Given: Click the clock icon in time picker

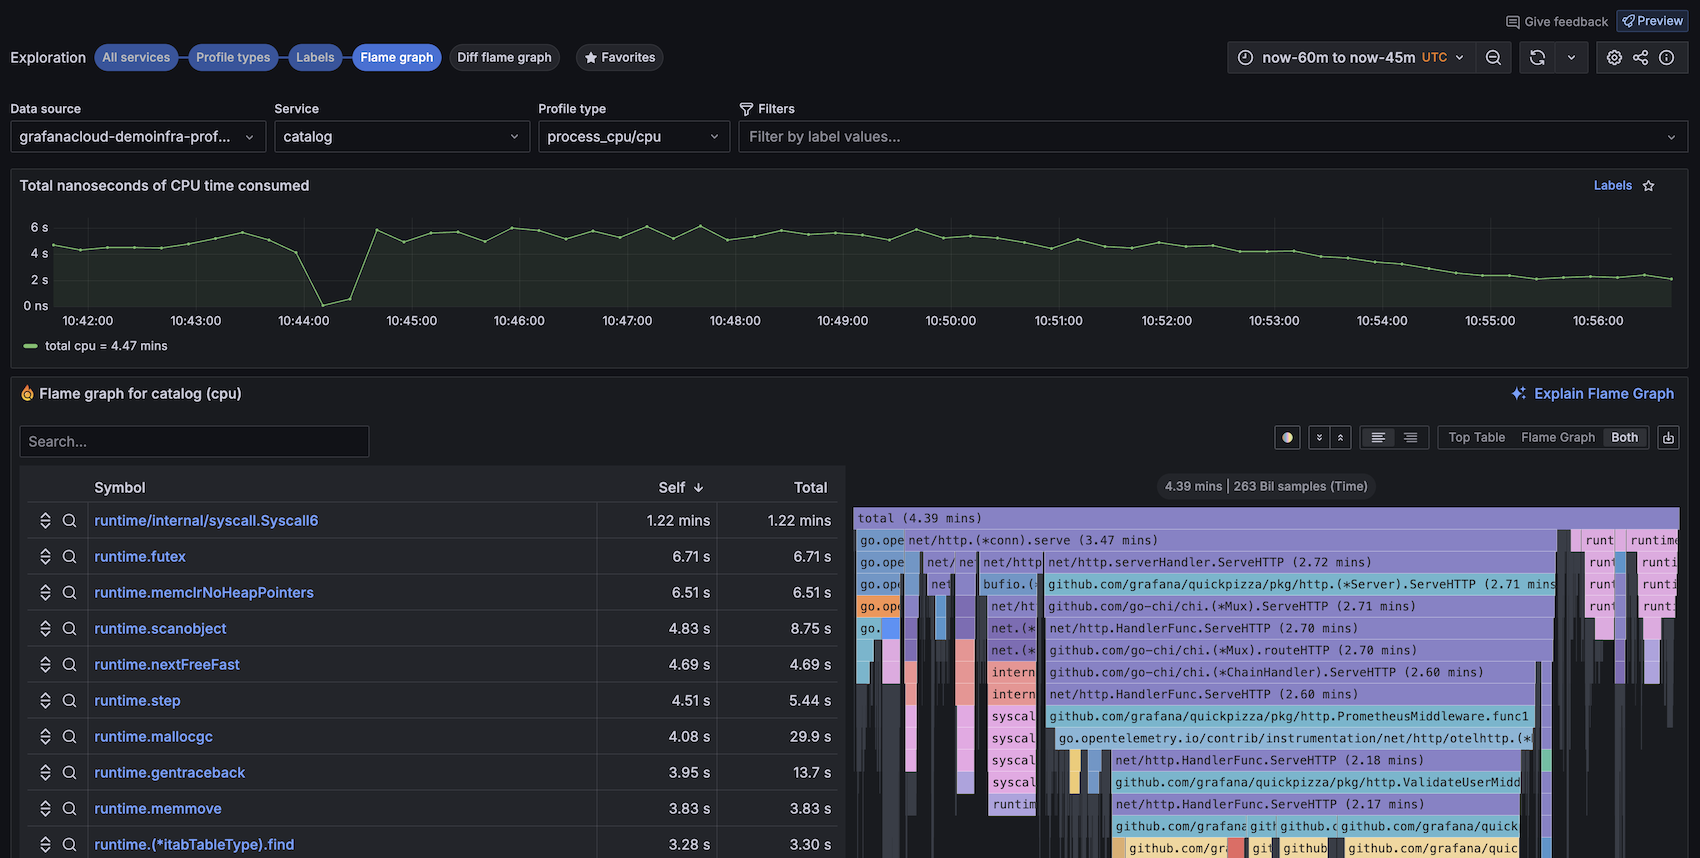Looking at the screenshot, I should point(1245,58).
